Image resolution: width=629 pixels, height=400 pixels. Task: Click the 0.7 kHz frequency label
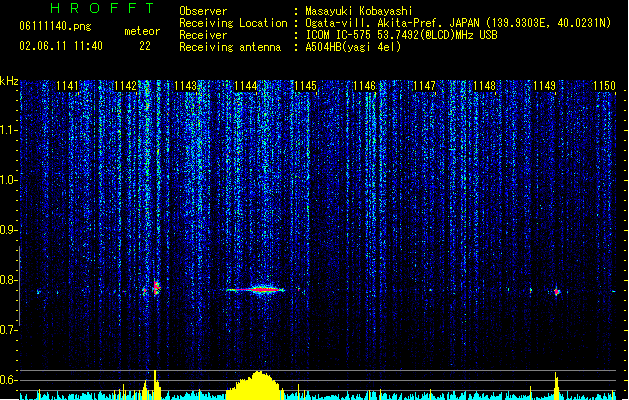8,330
